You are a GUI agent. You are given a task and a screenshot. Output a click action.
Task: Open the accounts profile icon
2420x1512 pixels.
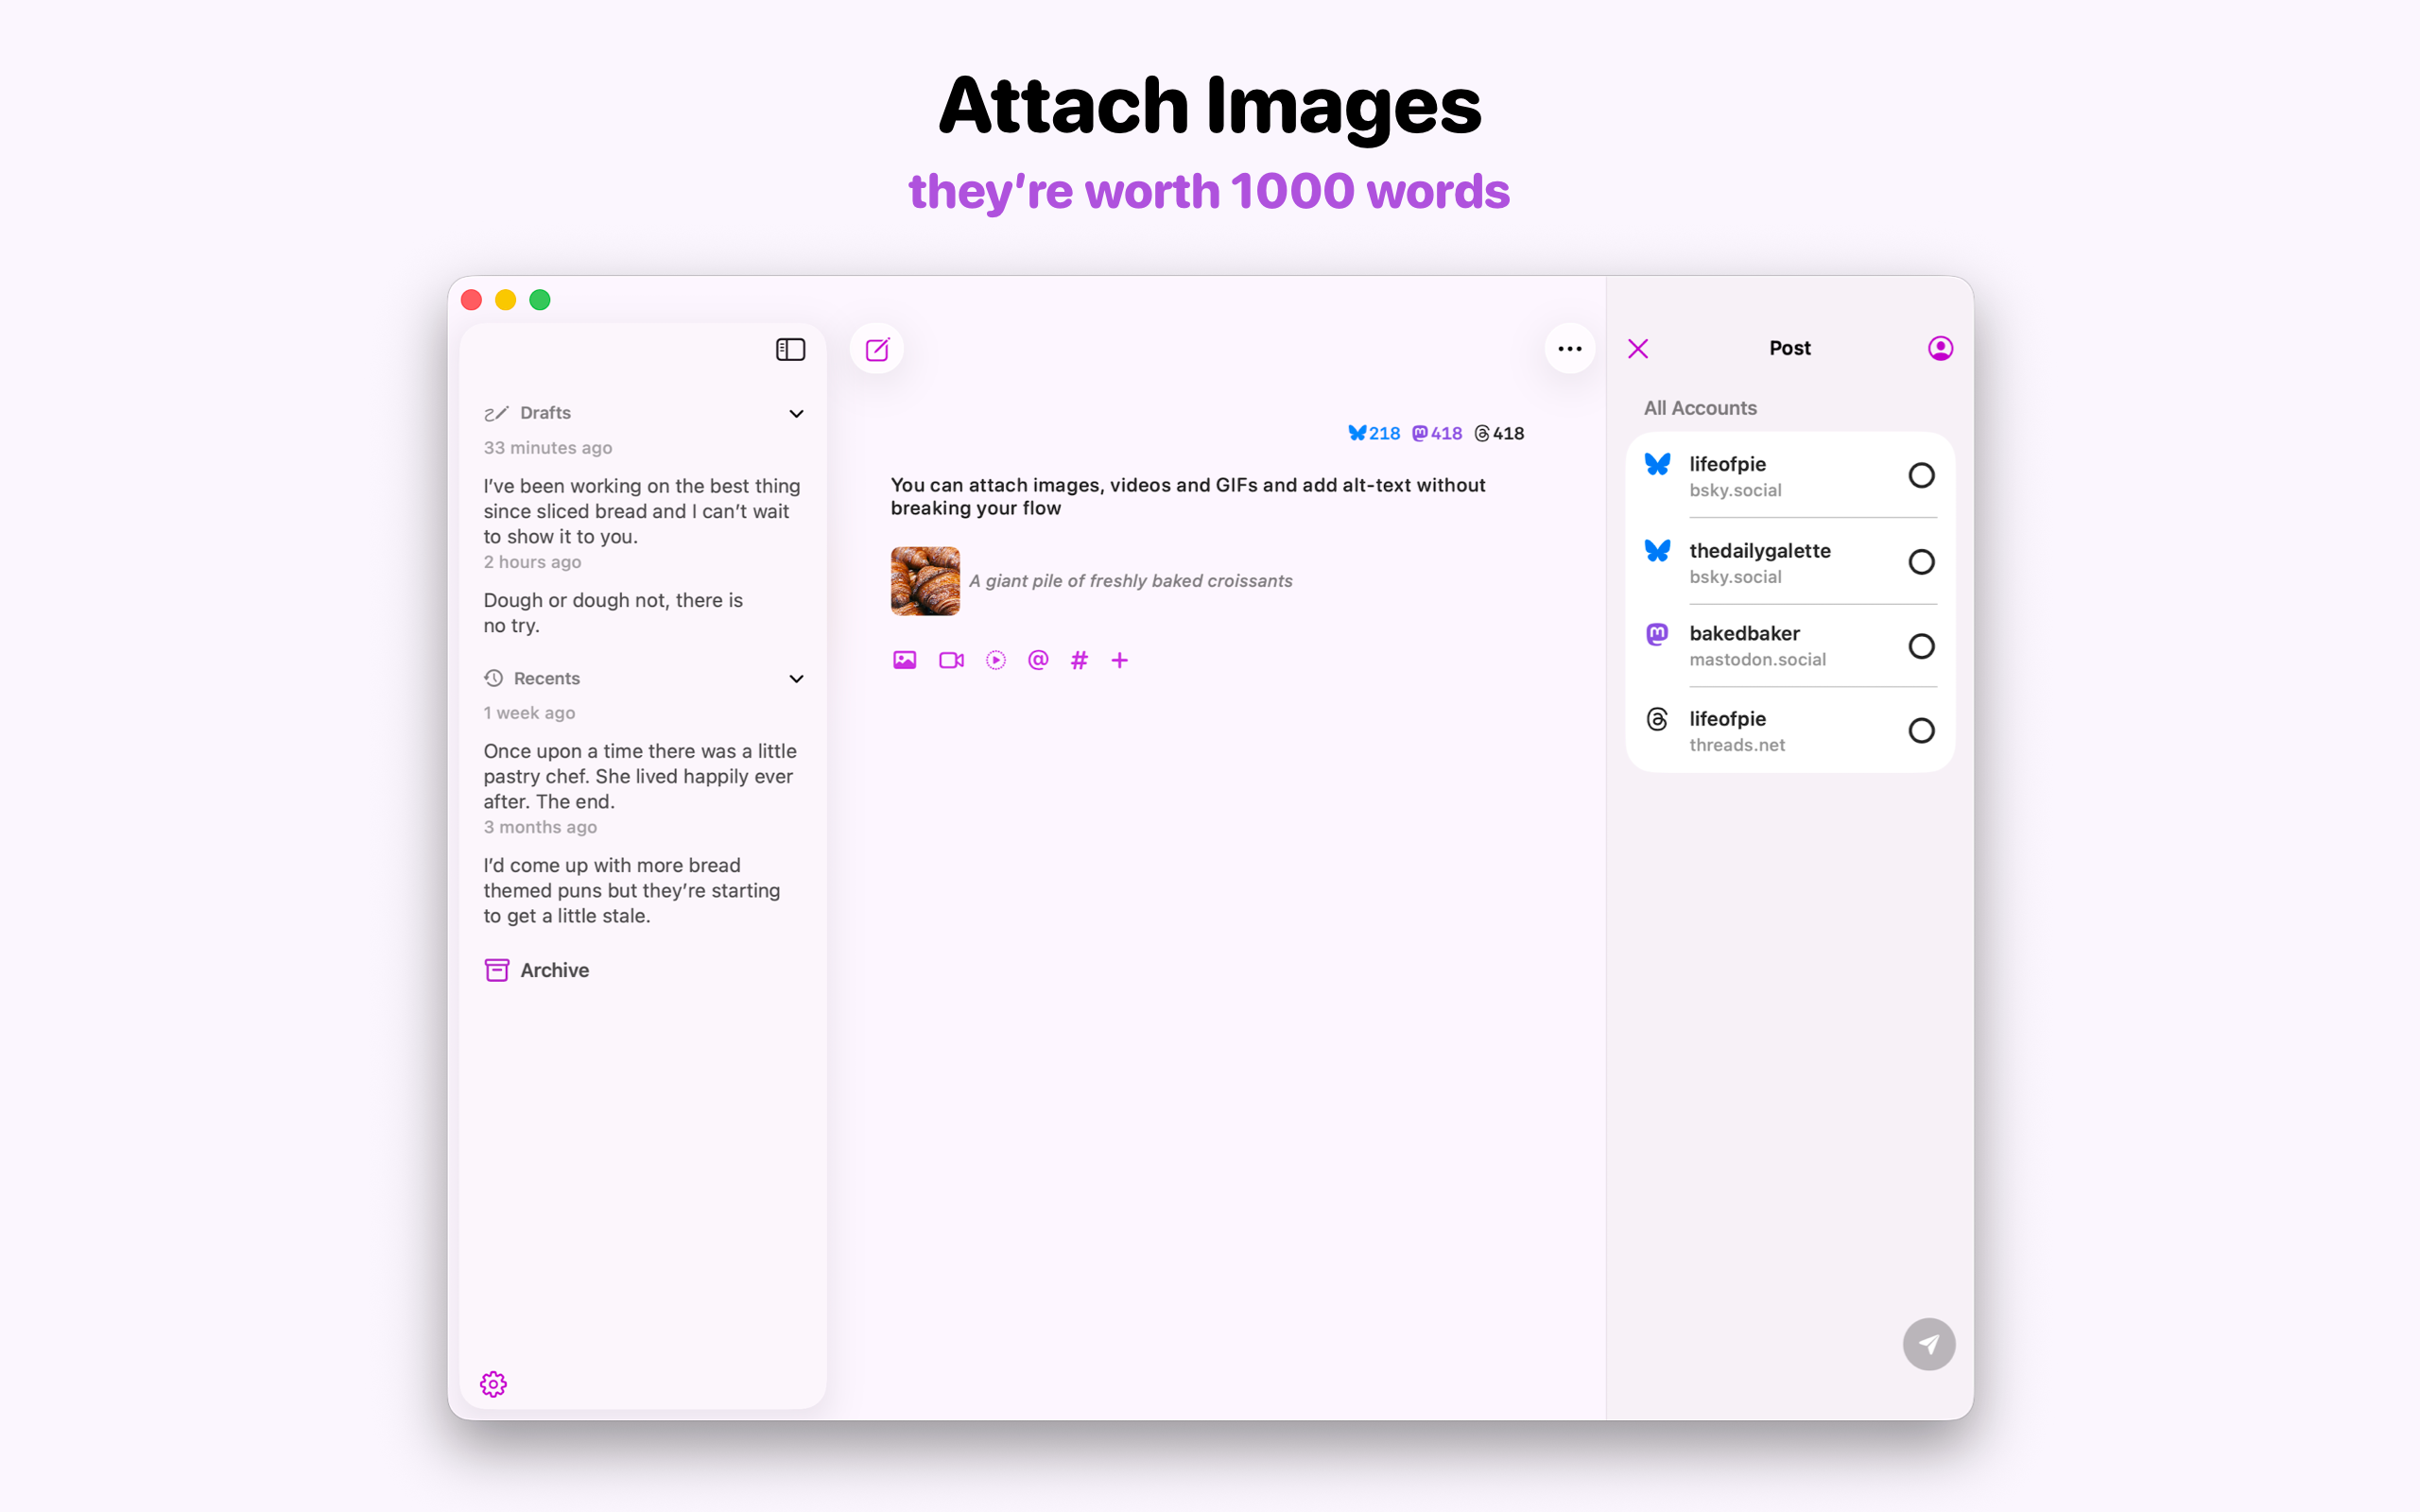pyautogui.click(x=1940, y=348)
